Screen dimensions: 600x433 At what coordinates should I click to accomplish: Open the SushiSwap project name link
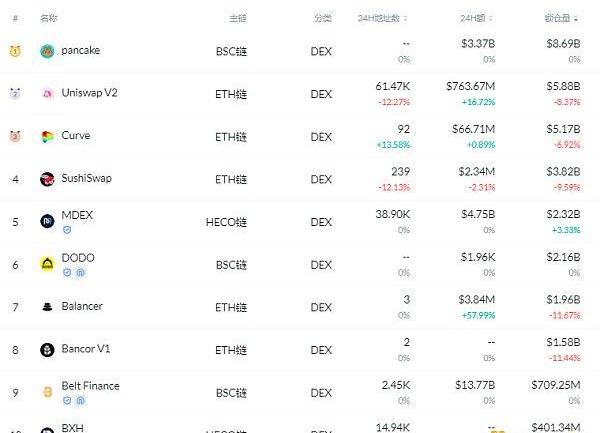click(85, 178)
